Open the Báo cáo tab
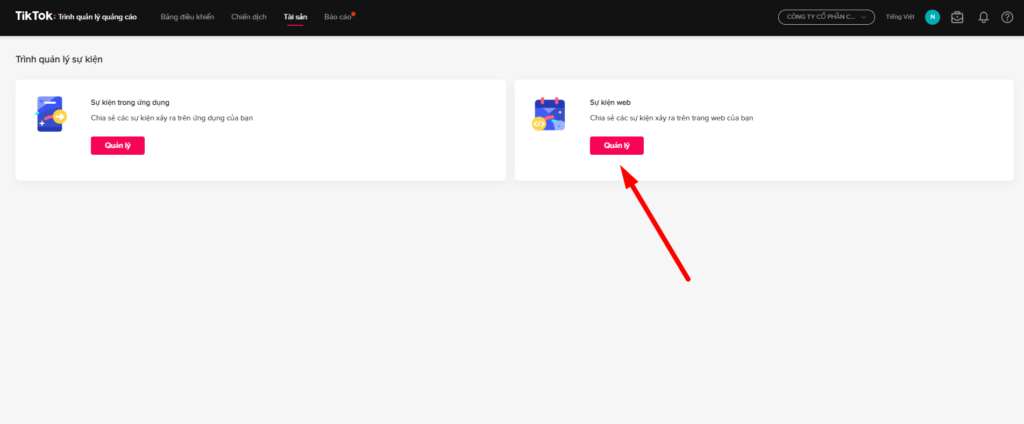 tap(337, 17)
